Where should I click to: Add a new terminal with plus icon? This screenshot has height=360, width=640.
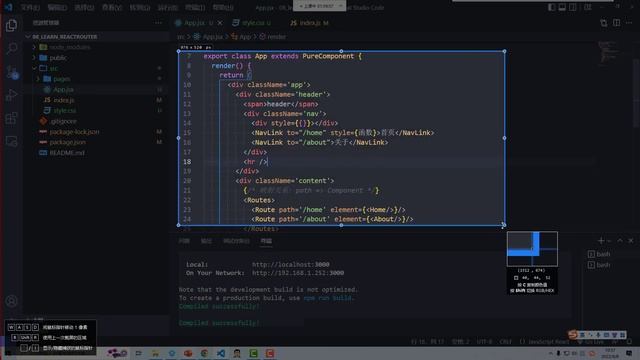coord(601,241)
